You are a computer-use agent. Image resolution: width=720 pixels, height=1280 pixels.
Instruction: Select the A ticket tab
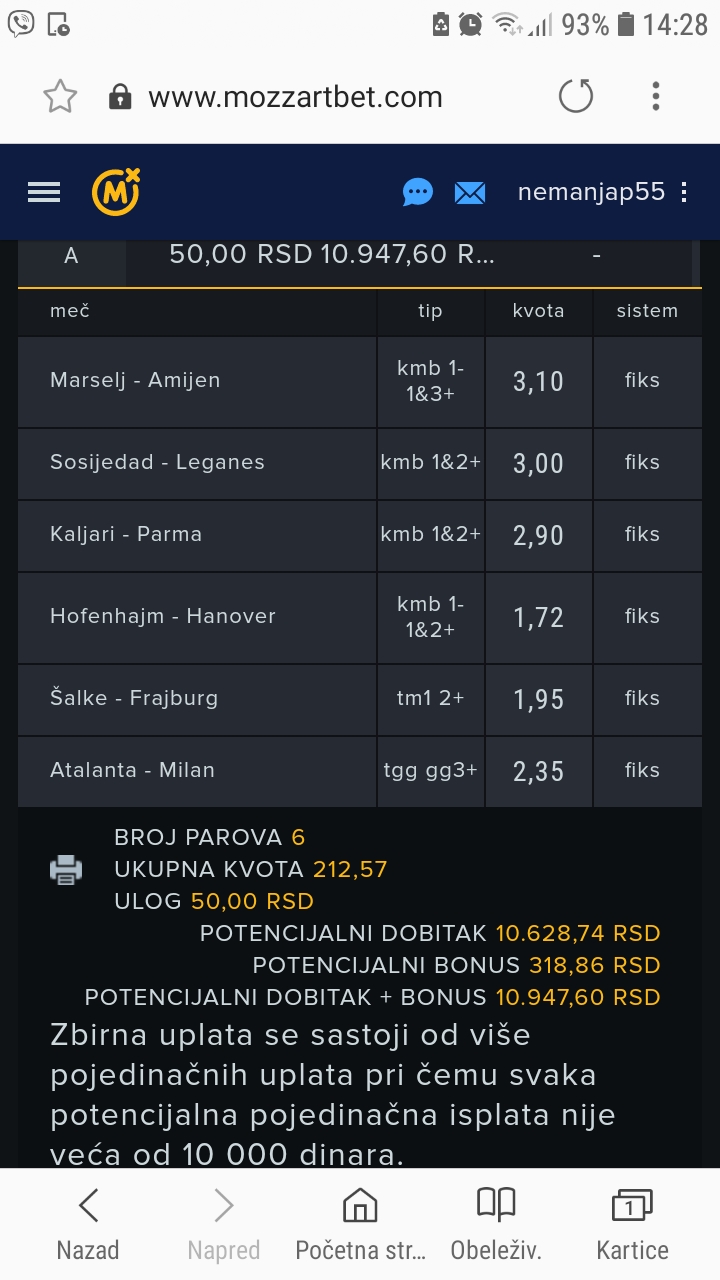pos(71,256)
